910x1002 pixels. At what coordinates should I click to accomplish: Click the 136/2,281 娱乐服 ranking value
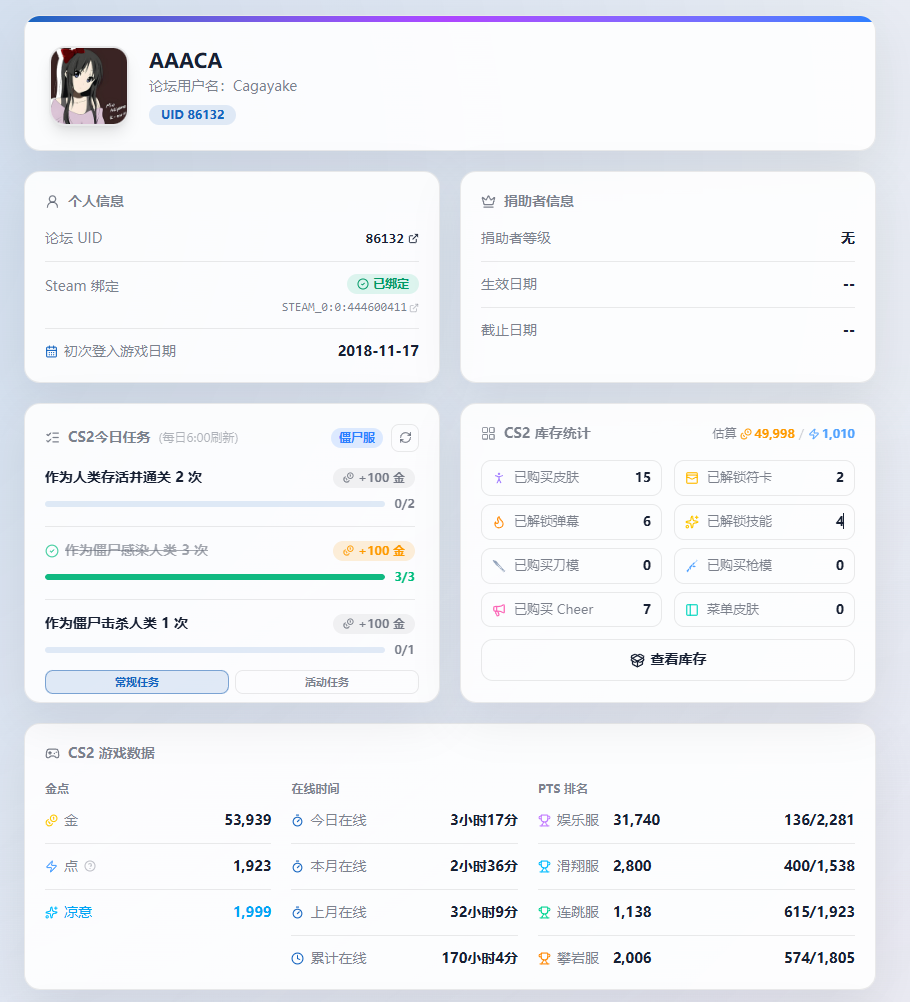click(819, 820)
